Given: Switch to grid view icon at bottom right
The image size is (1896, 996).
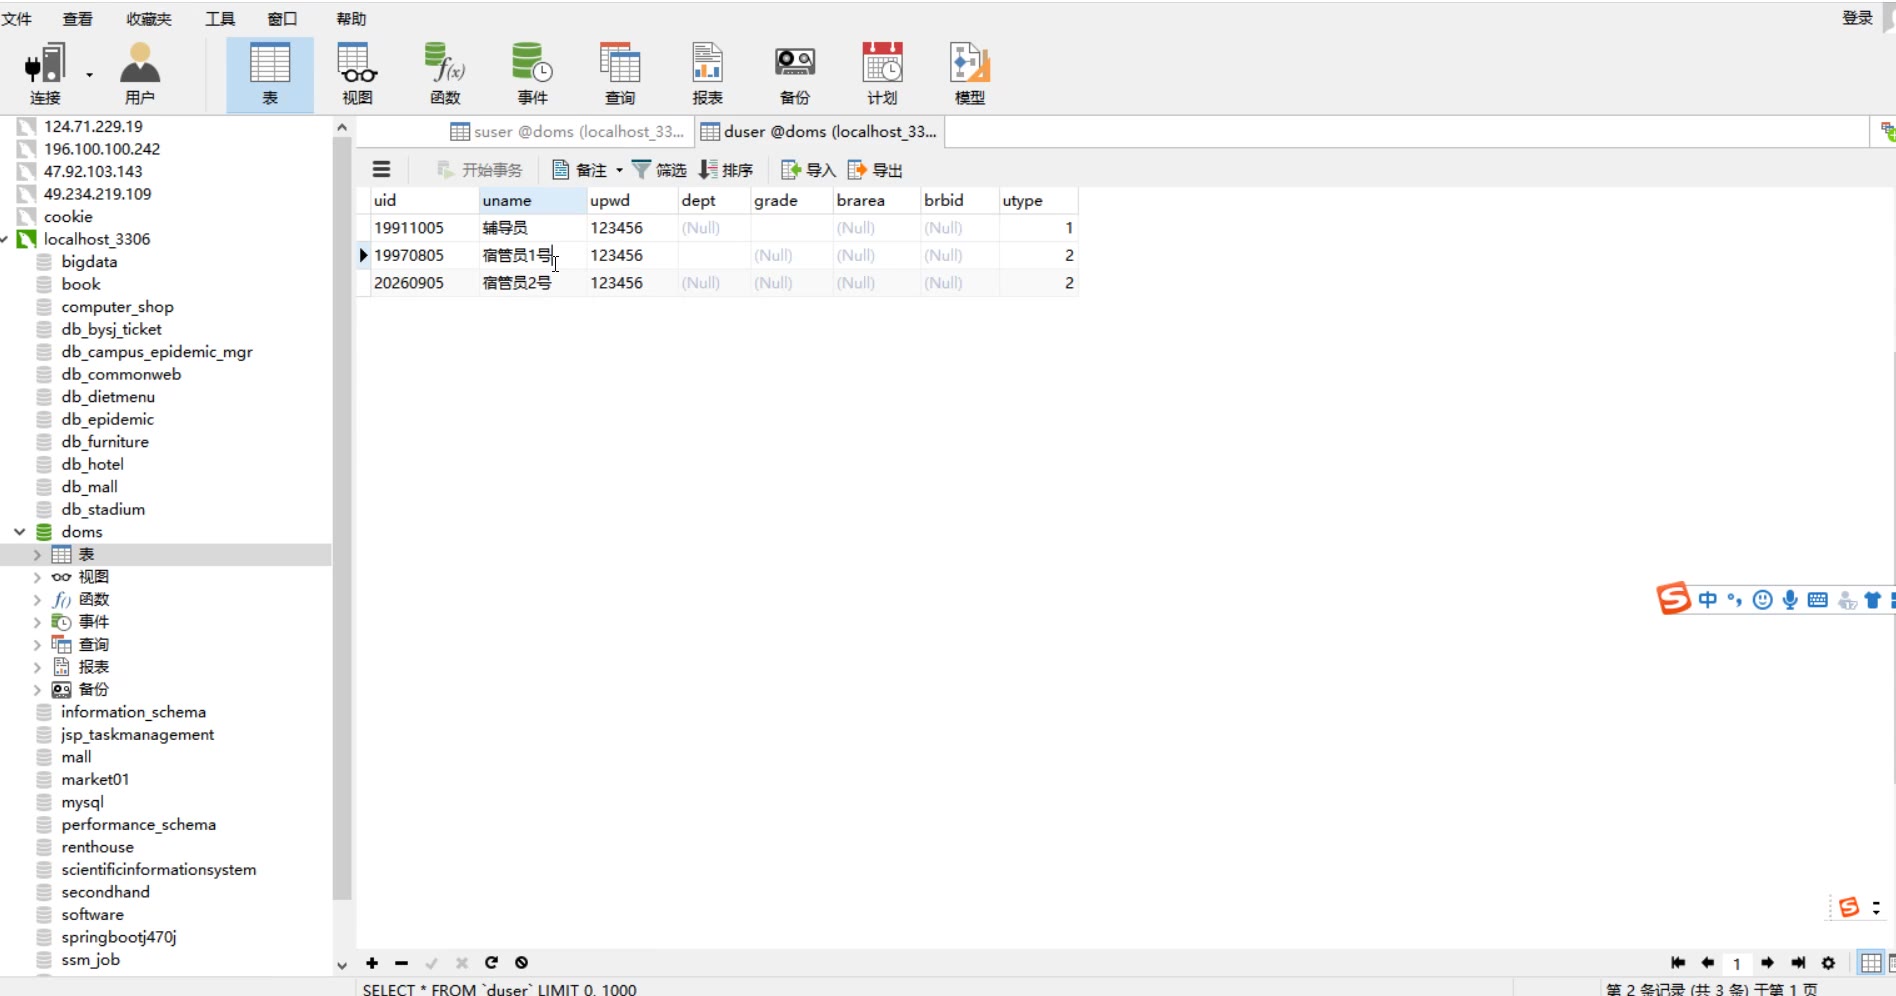Looking at the screenshot, I should click(1870, 963).
